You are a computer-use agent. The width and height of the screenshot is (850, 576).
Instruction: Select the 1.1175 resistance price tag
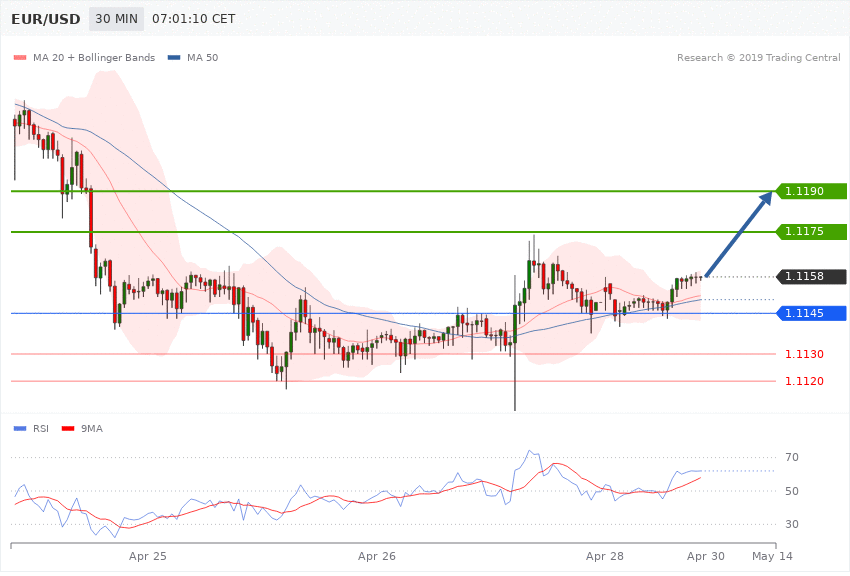point(809,231)
